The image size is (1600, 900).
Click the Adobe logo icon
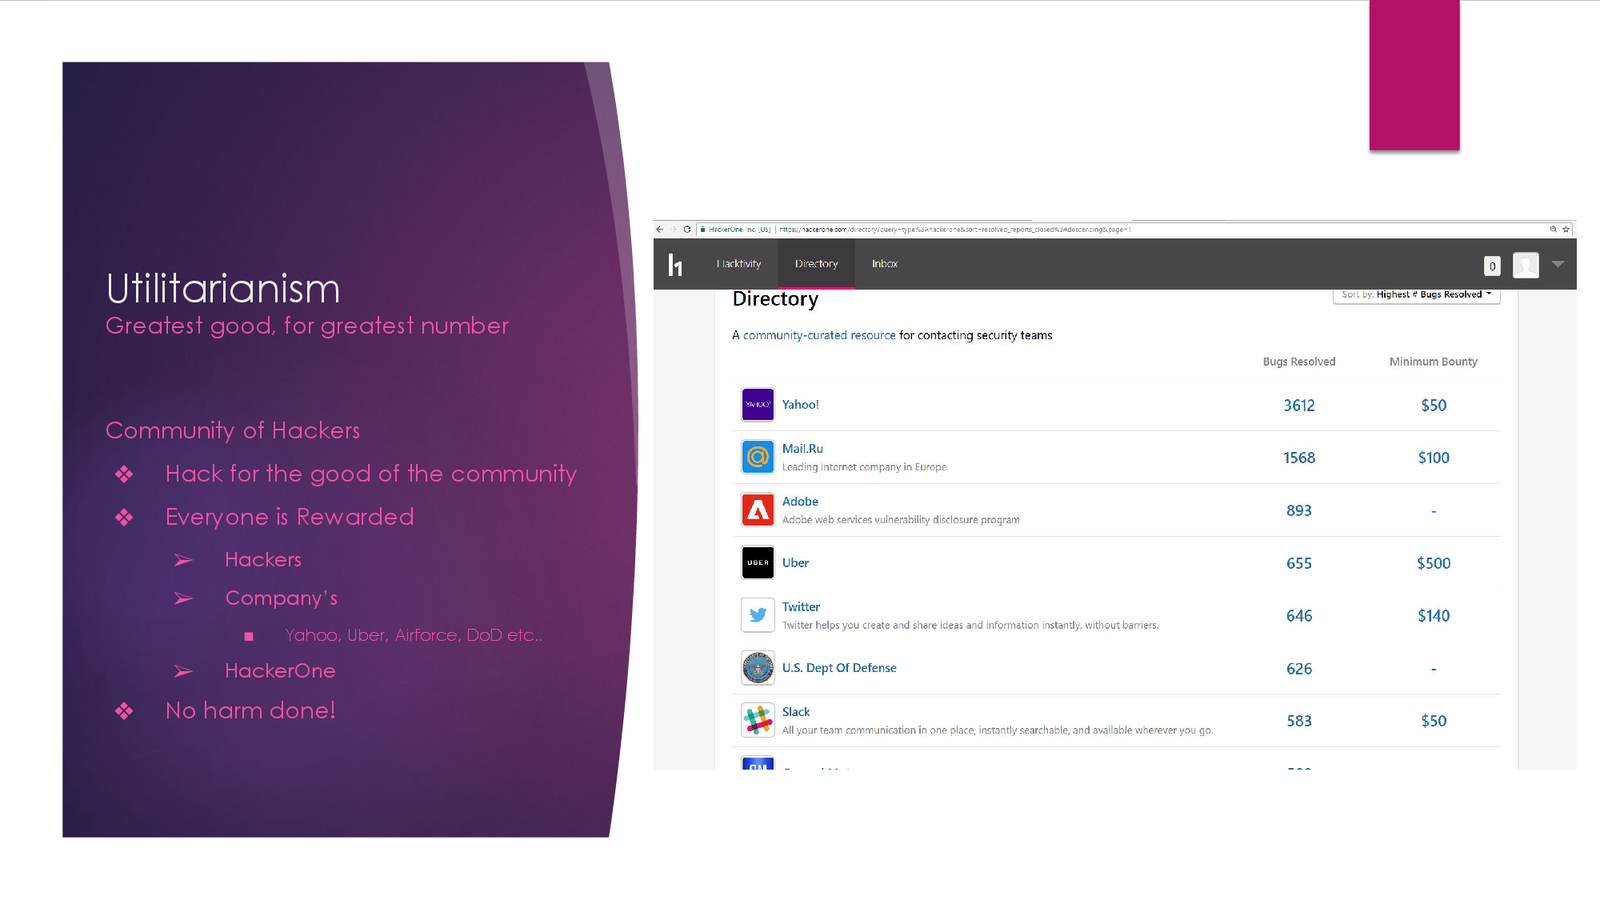click(758, 510)
